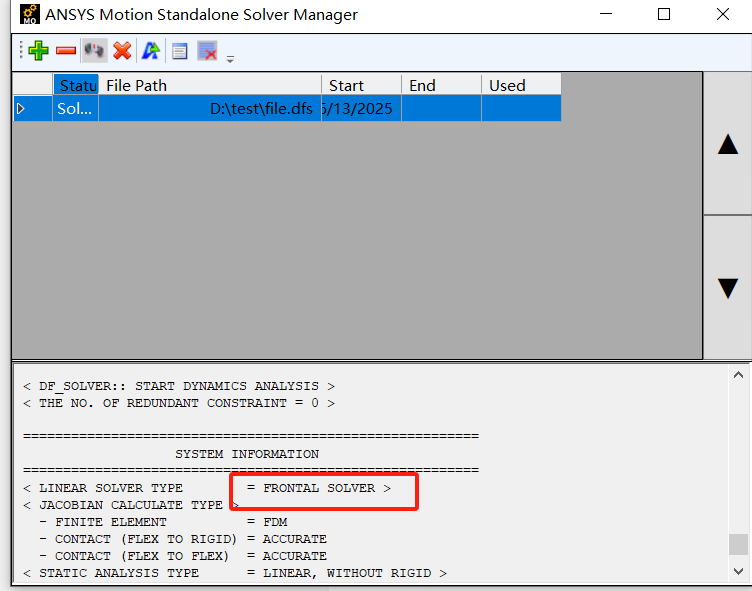This screenshot has width=752, height=591.
Task: Maximize the Solver Manager window
Action: click(x=664, y=14)
